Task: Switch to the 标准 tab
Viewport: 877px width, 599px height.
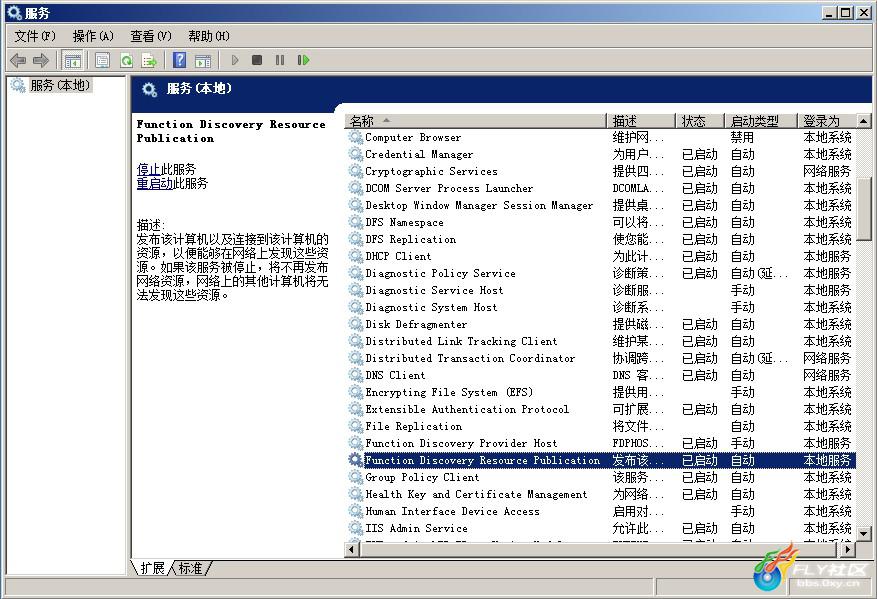Action: pos(190,568)
